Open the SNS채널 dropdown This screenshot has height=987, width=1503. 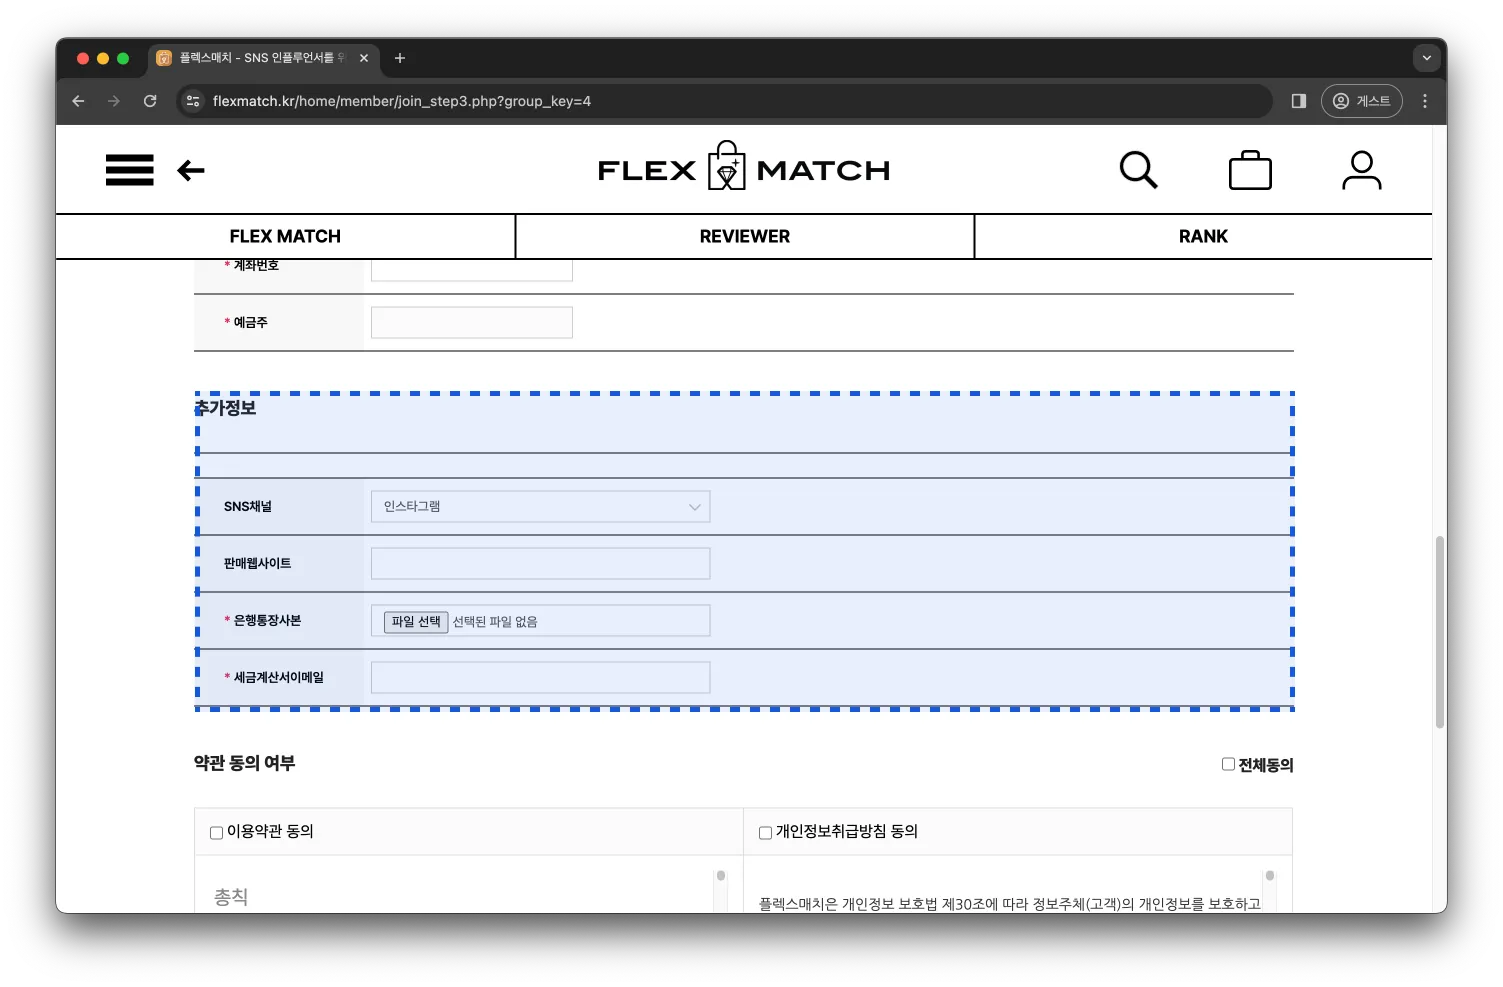click(541, 507)
